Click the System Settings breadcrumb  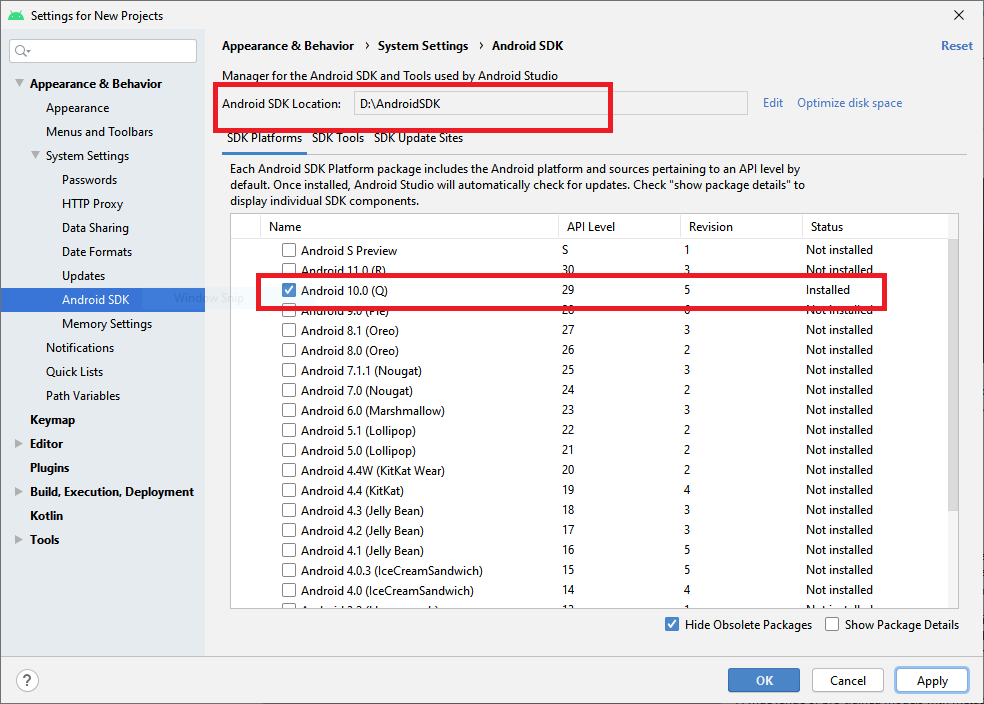(x=422, y=46)
